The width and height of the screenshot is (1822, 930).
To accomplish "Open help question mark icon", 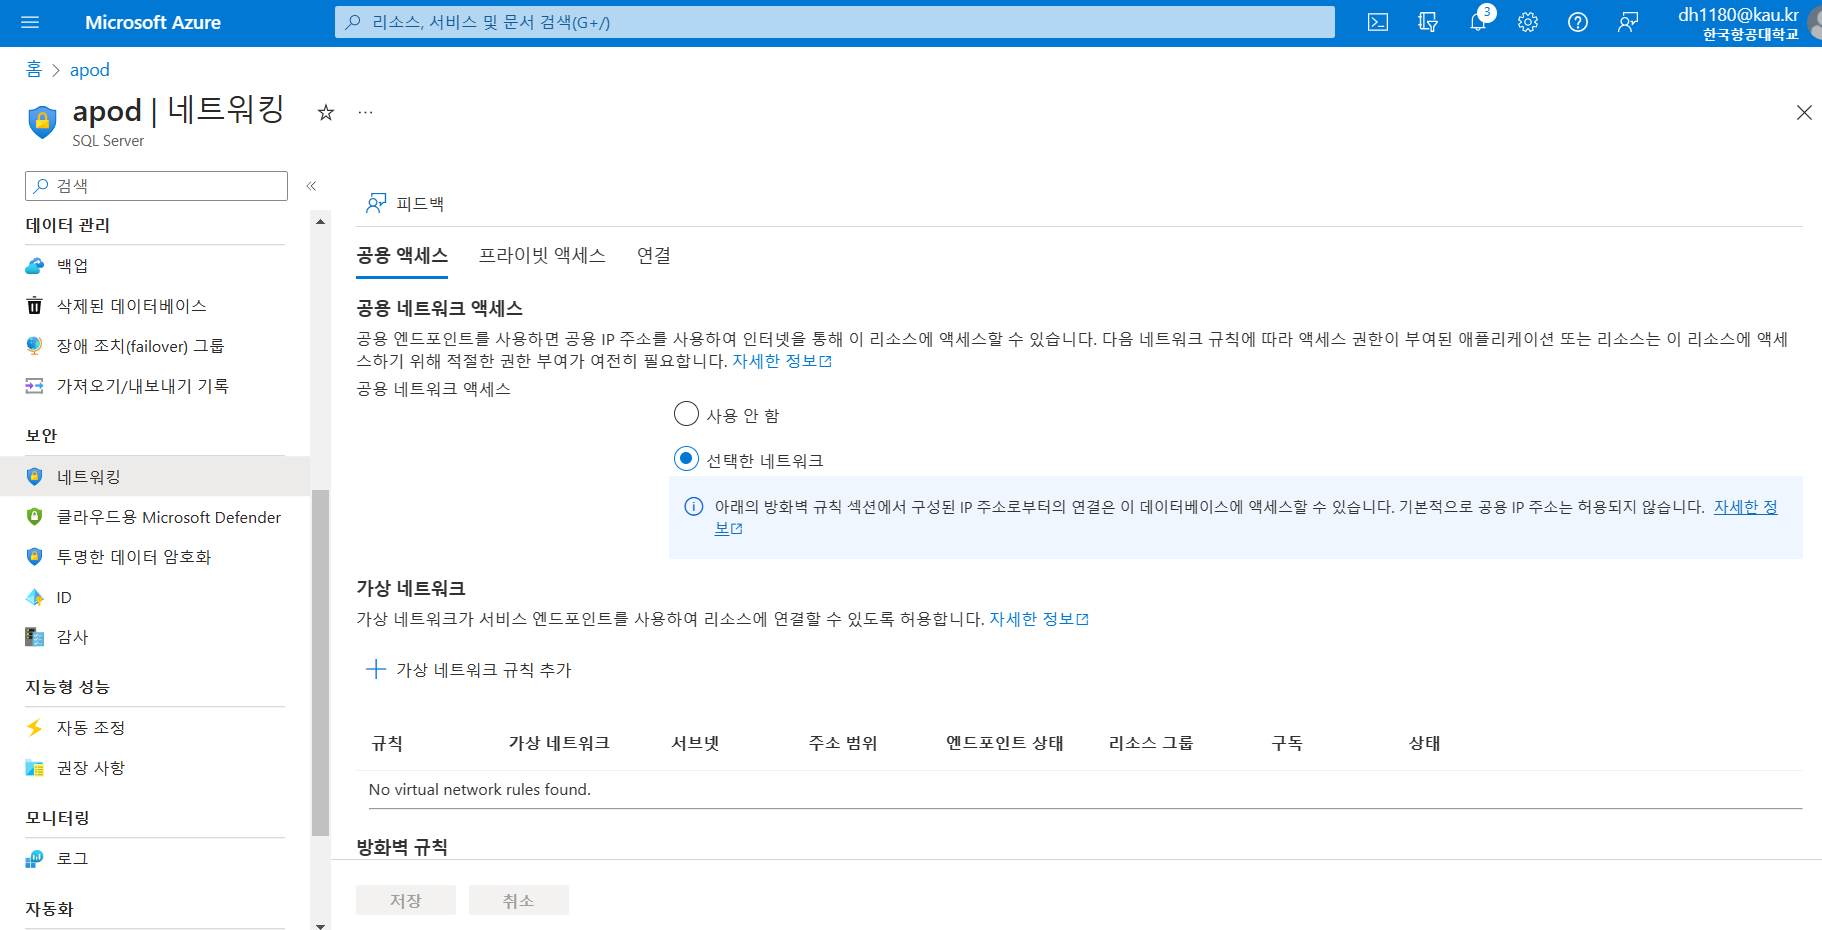I will 1578,22.
